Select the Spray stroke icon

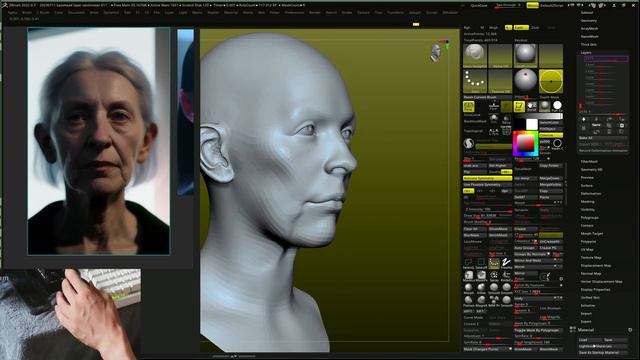(494, 276)
